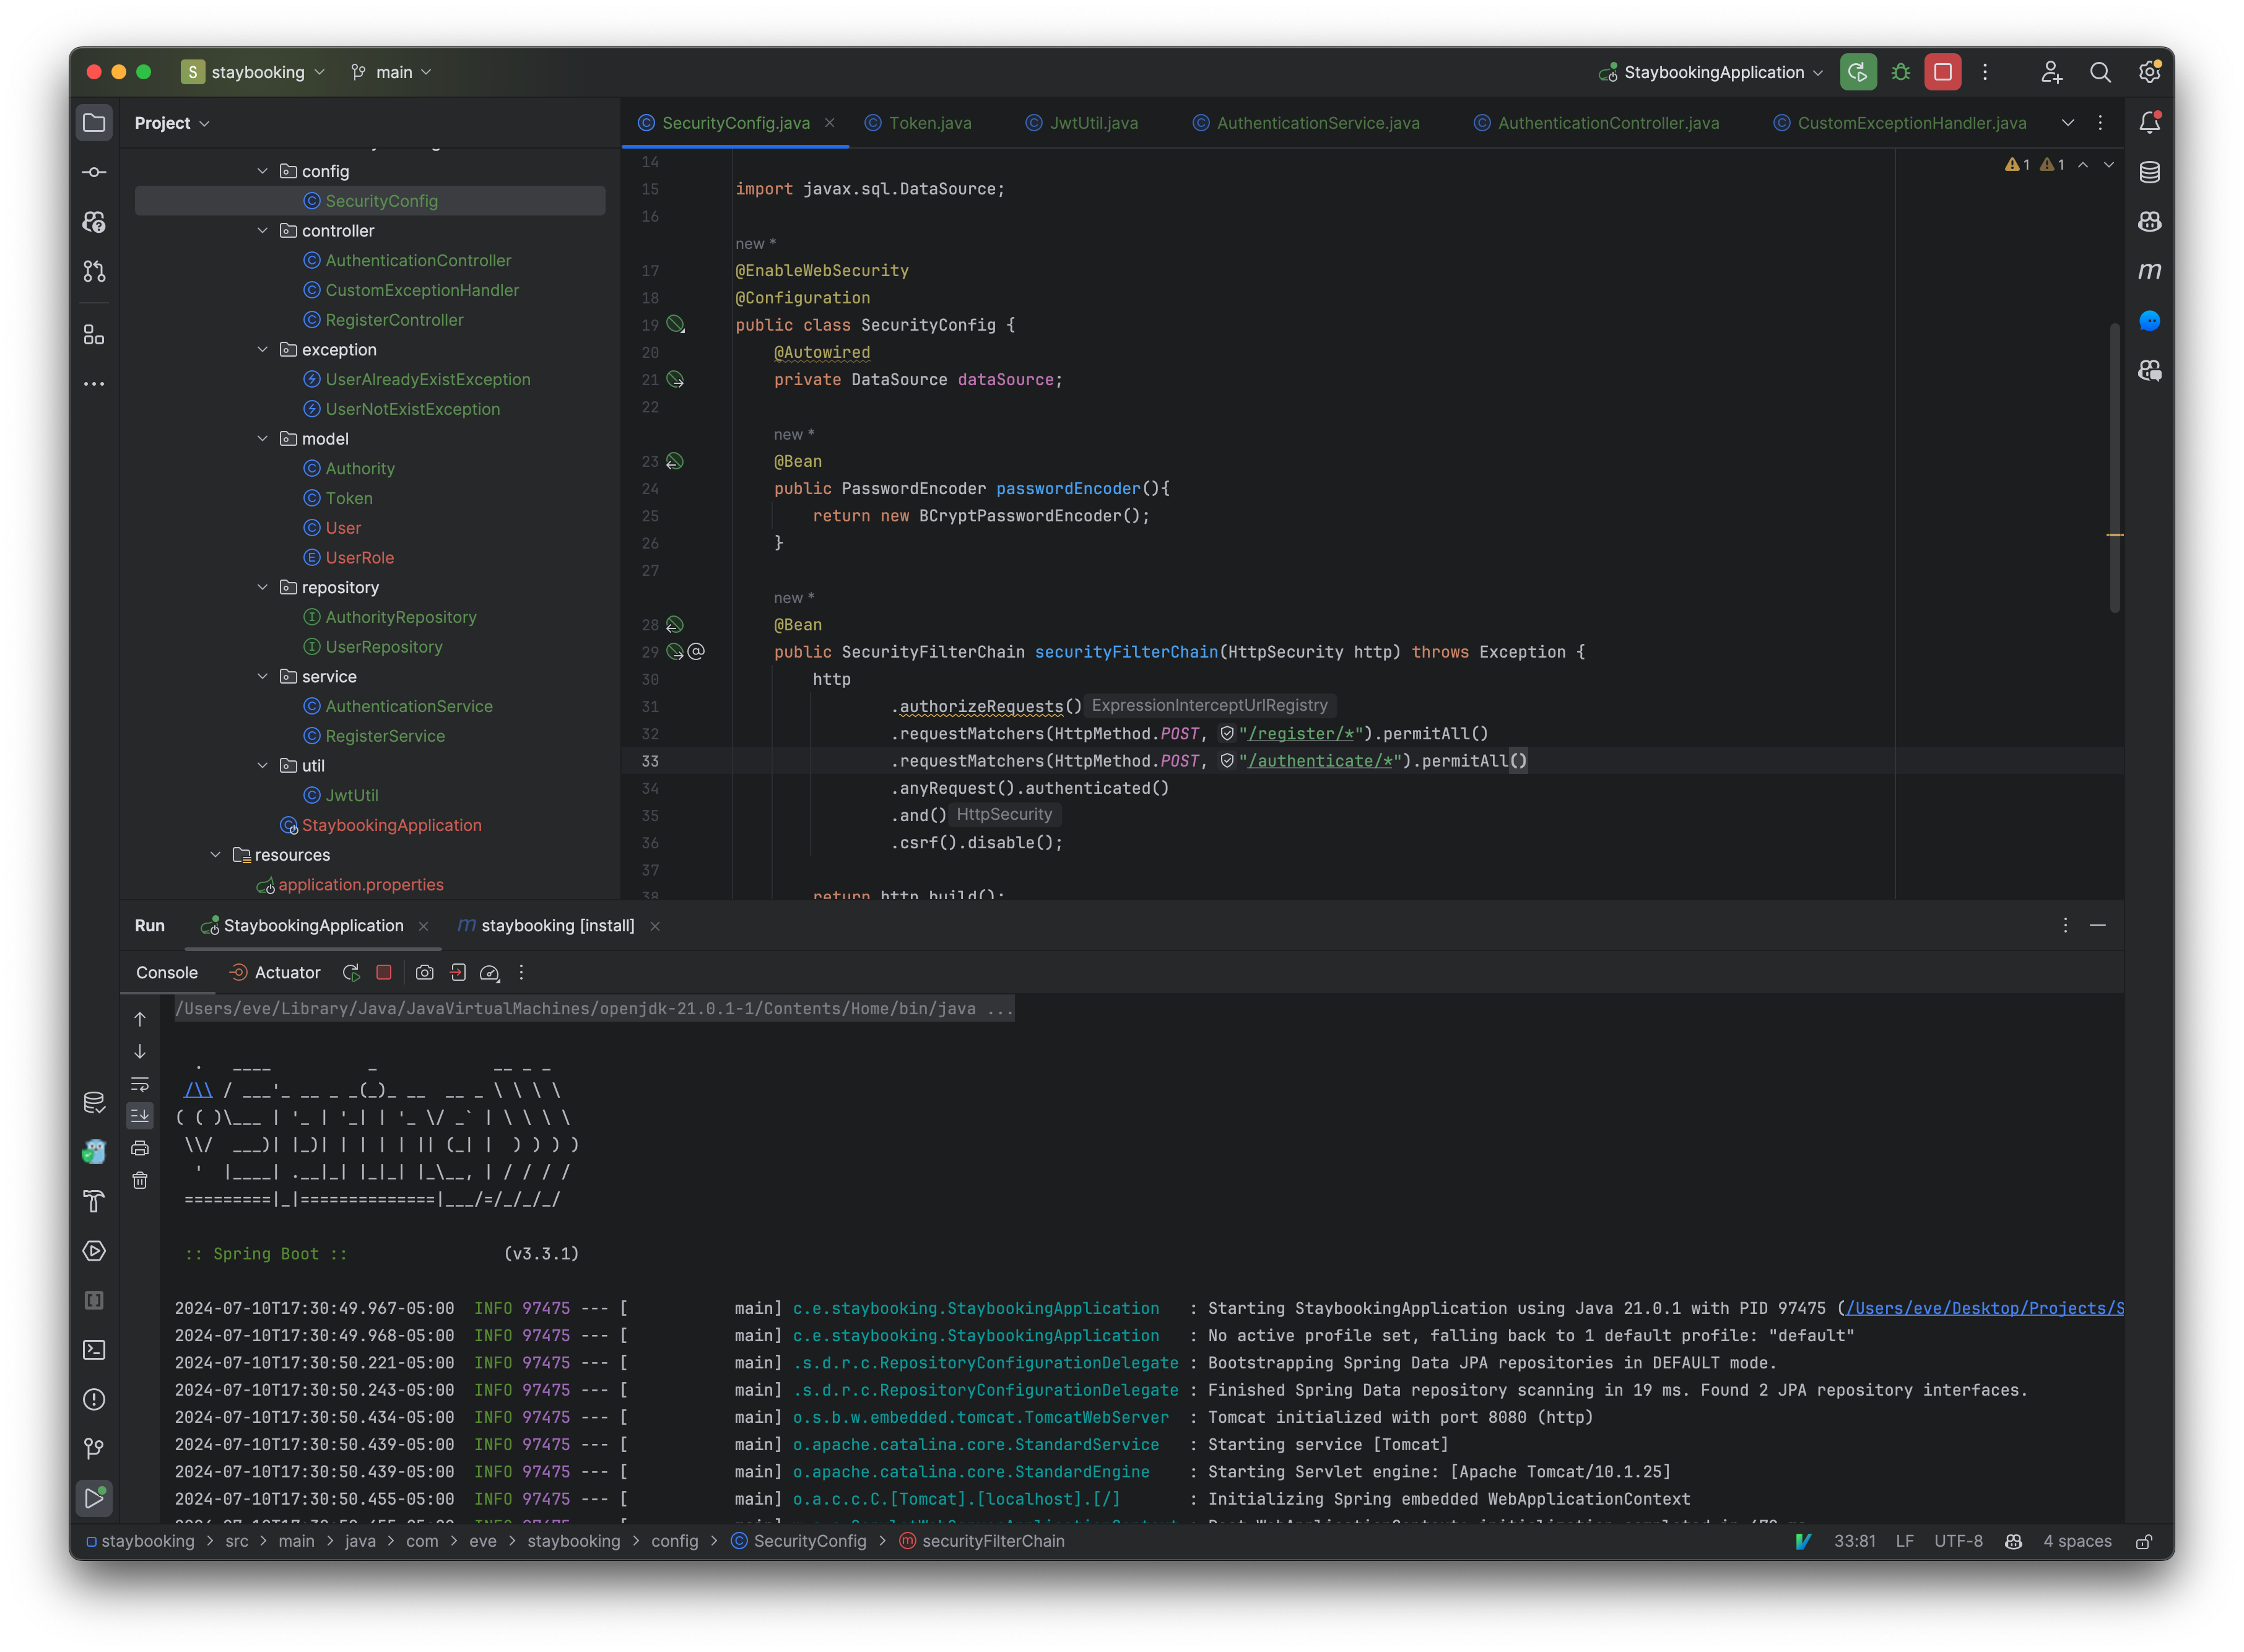Open the Database tool window
The width and height of the screenshot is (2244, 1652).
coord(2150,172)
